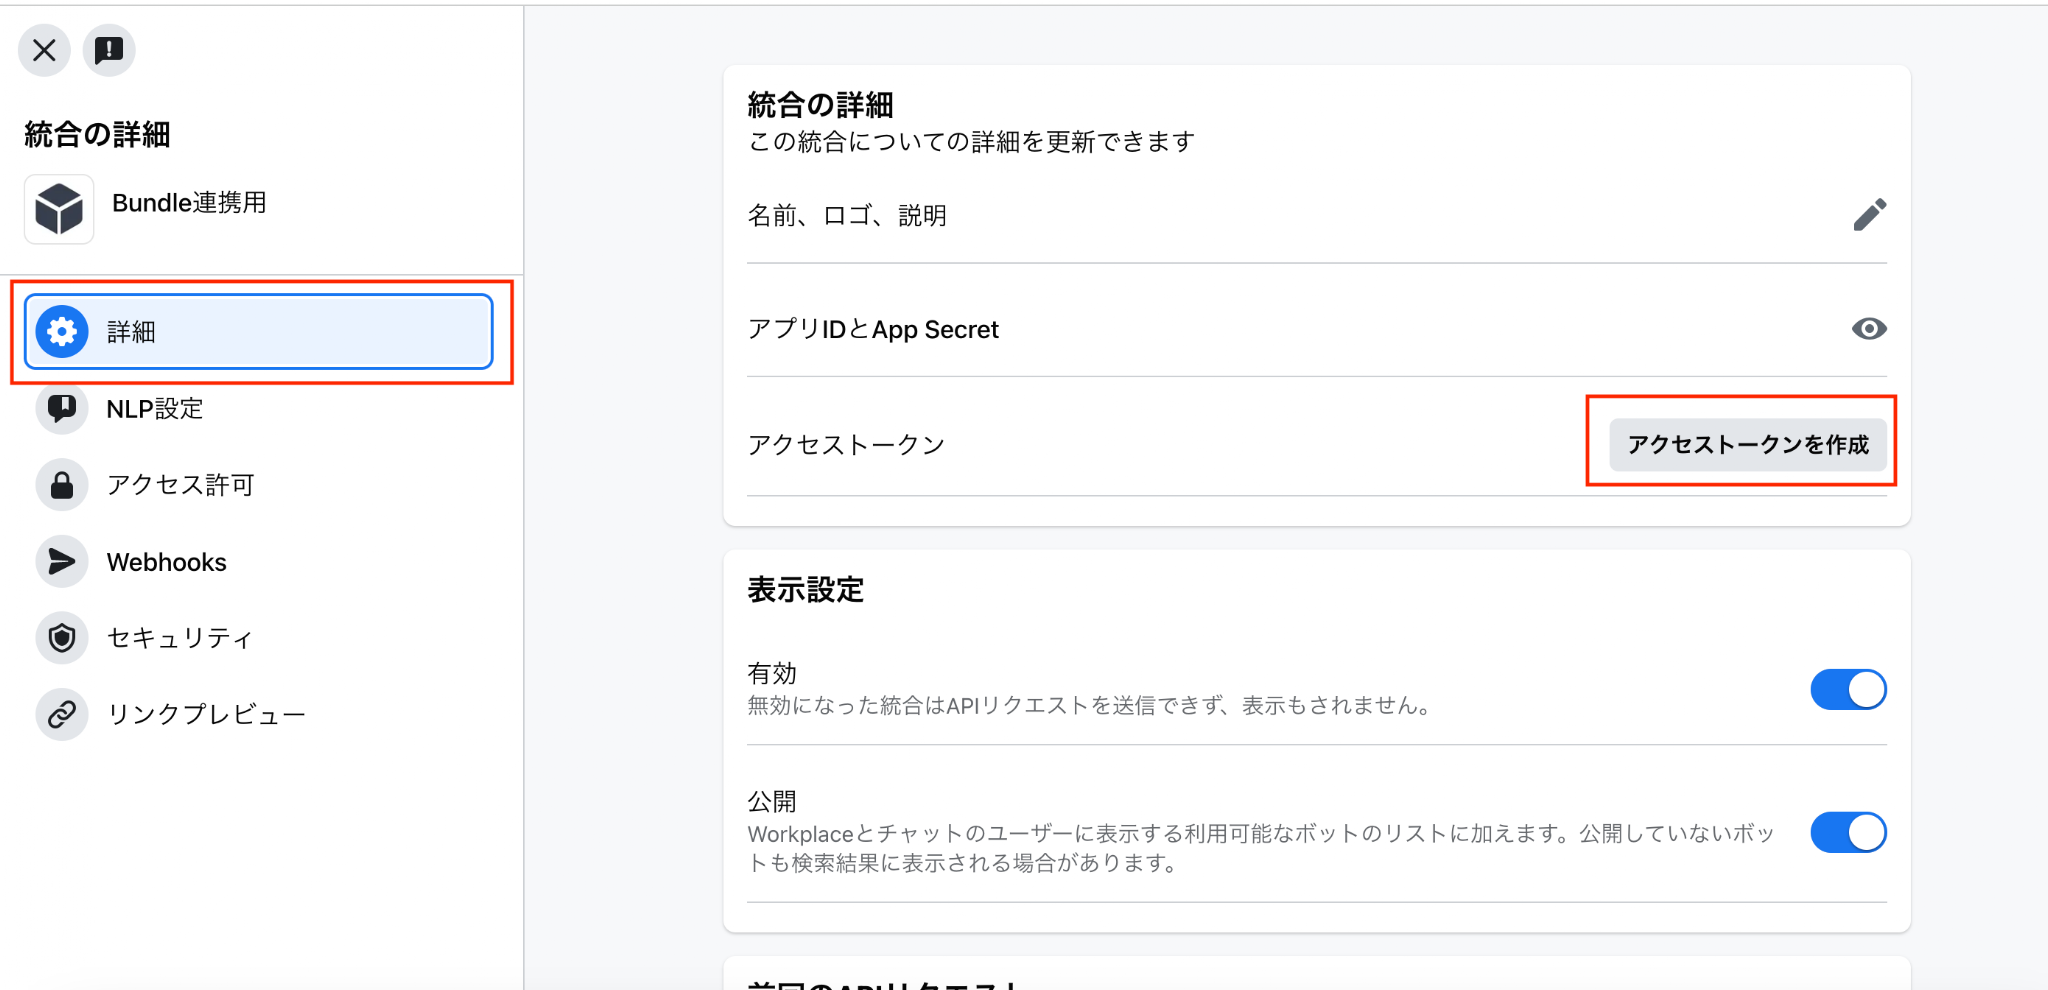The image size is (2048, 990).
Task: Click the アプリIDとApp Secret row label
Action: coord(873,330)
